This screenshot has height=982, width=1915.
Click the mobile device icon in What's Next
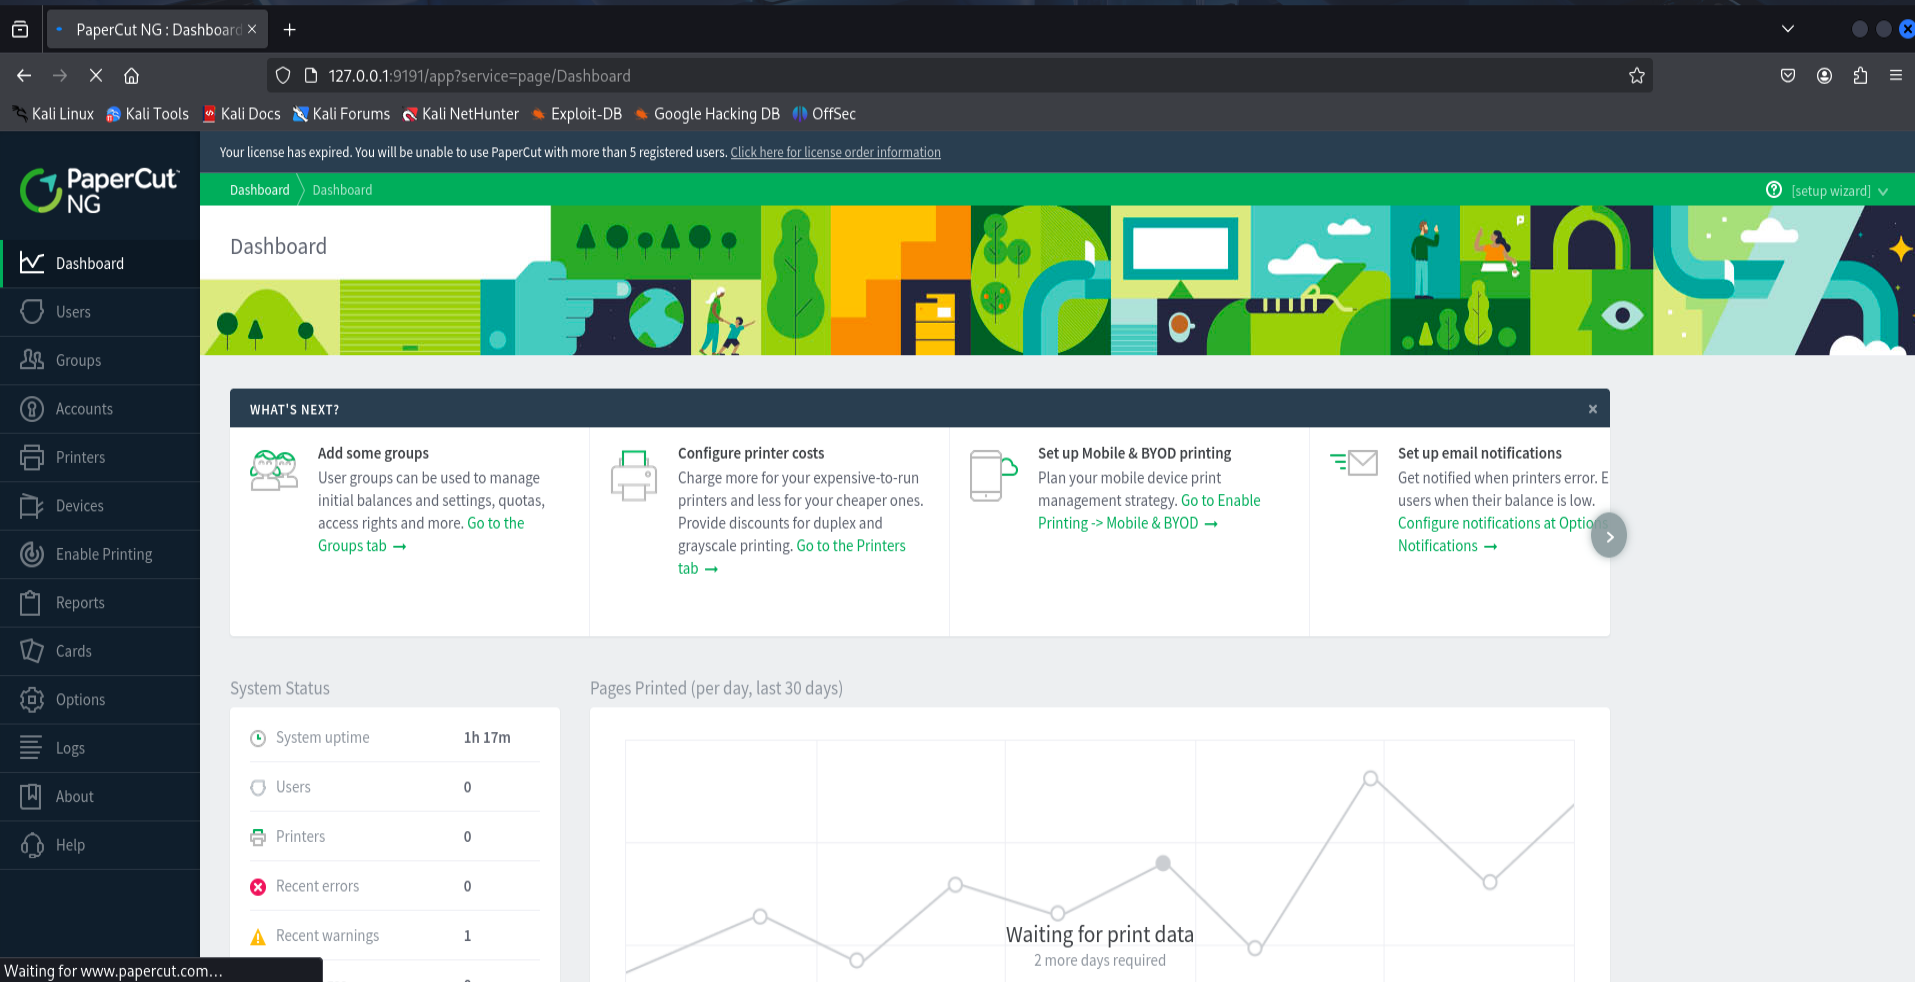(993, 475)
